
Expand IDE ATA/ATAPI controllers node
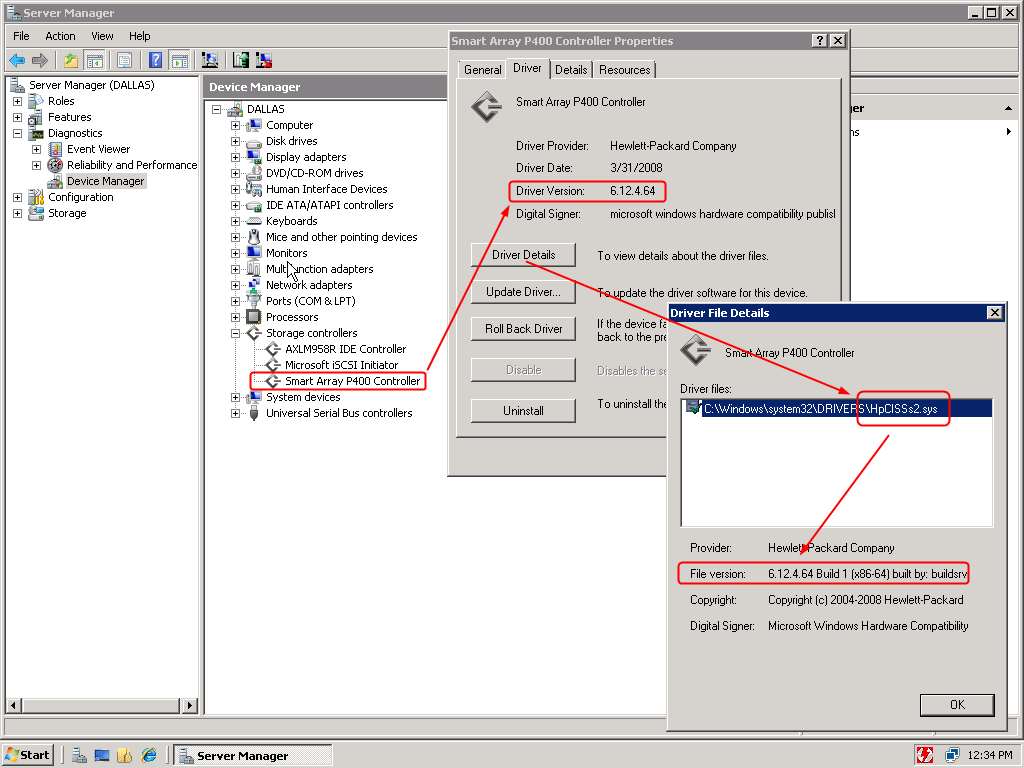[x=235, y=205]
